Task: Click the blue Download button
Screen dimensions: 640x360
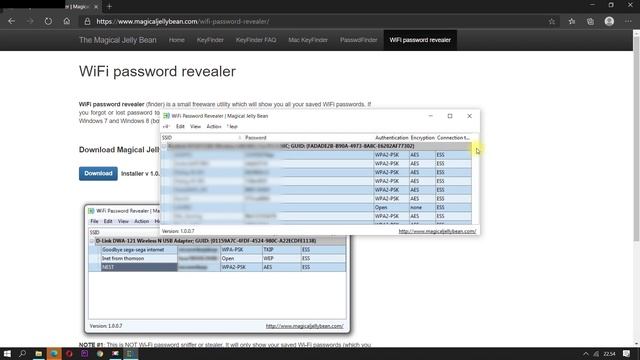Action: (x=98, y=173)
